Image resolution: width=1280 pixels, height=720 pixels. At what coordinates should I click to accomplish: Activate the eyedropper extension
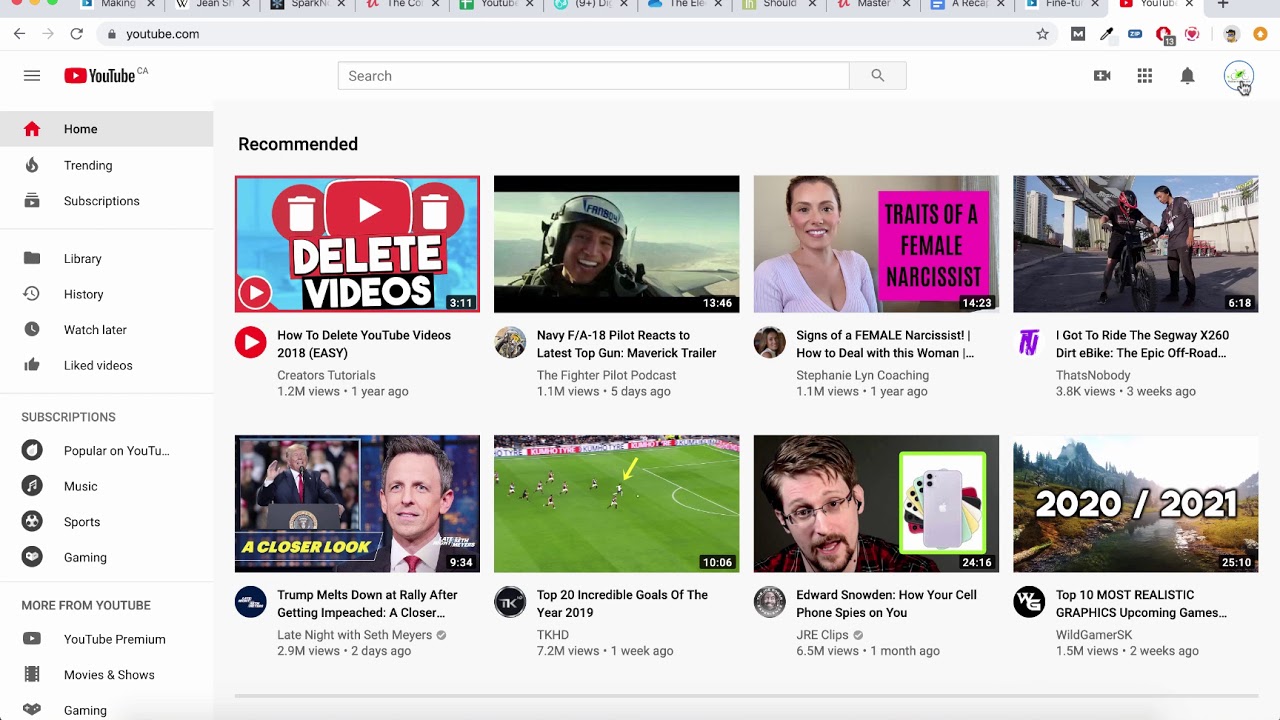tap(1106, 34)
